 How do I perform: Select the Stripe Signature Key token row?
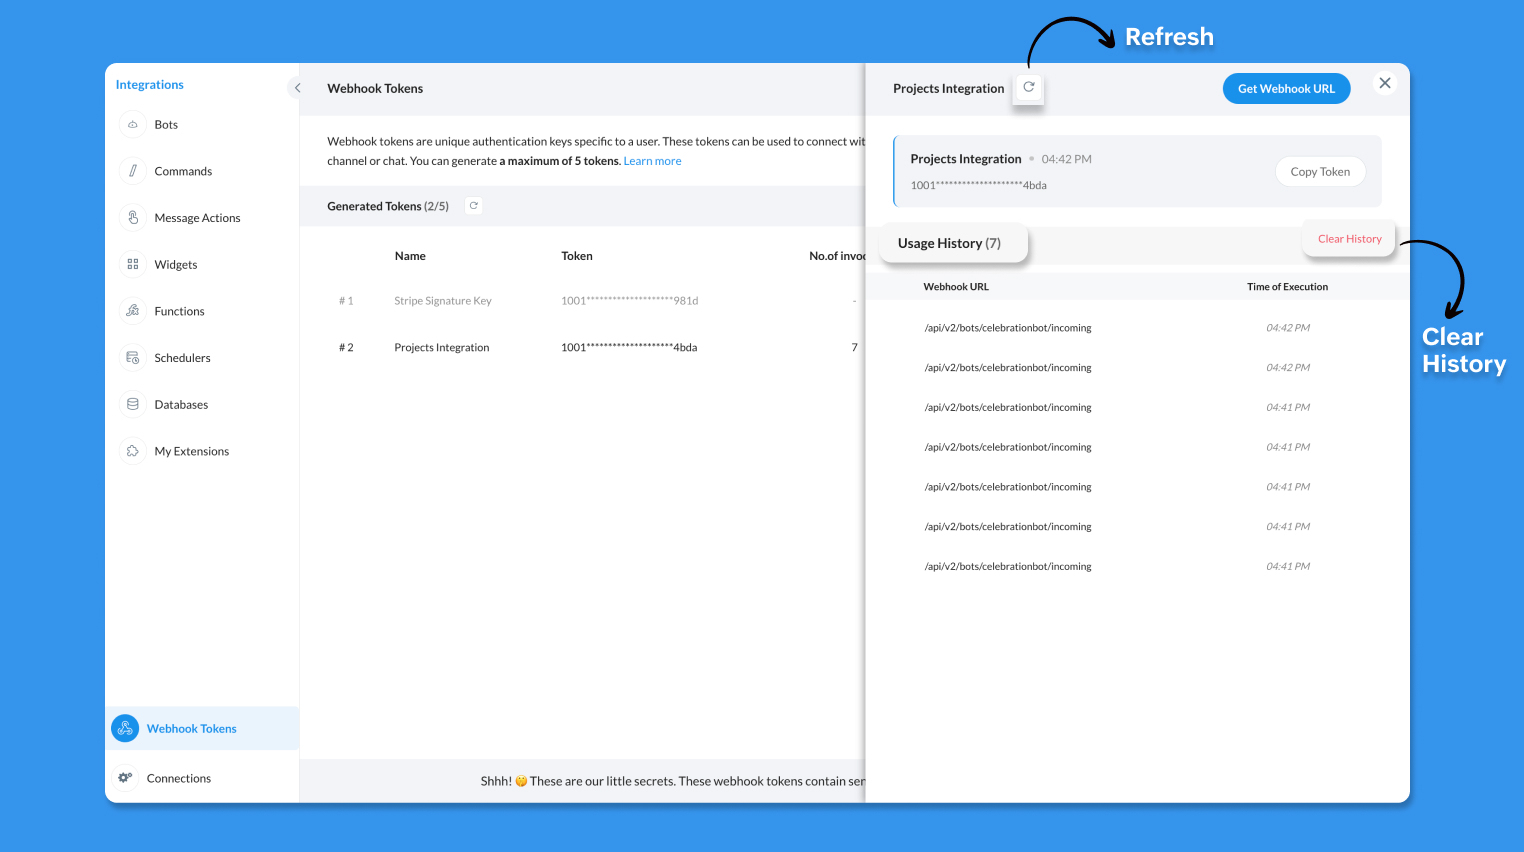click(x=443, y=301)
